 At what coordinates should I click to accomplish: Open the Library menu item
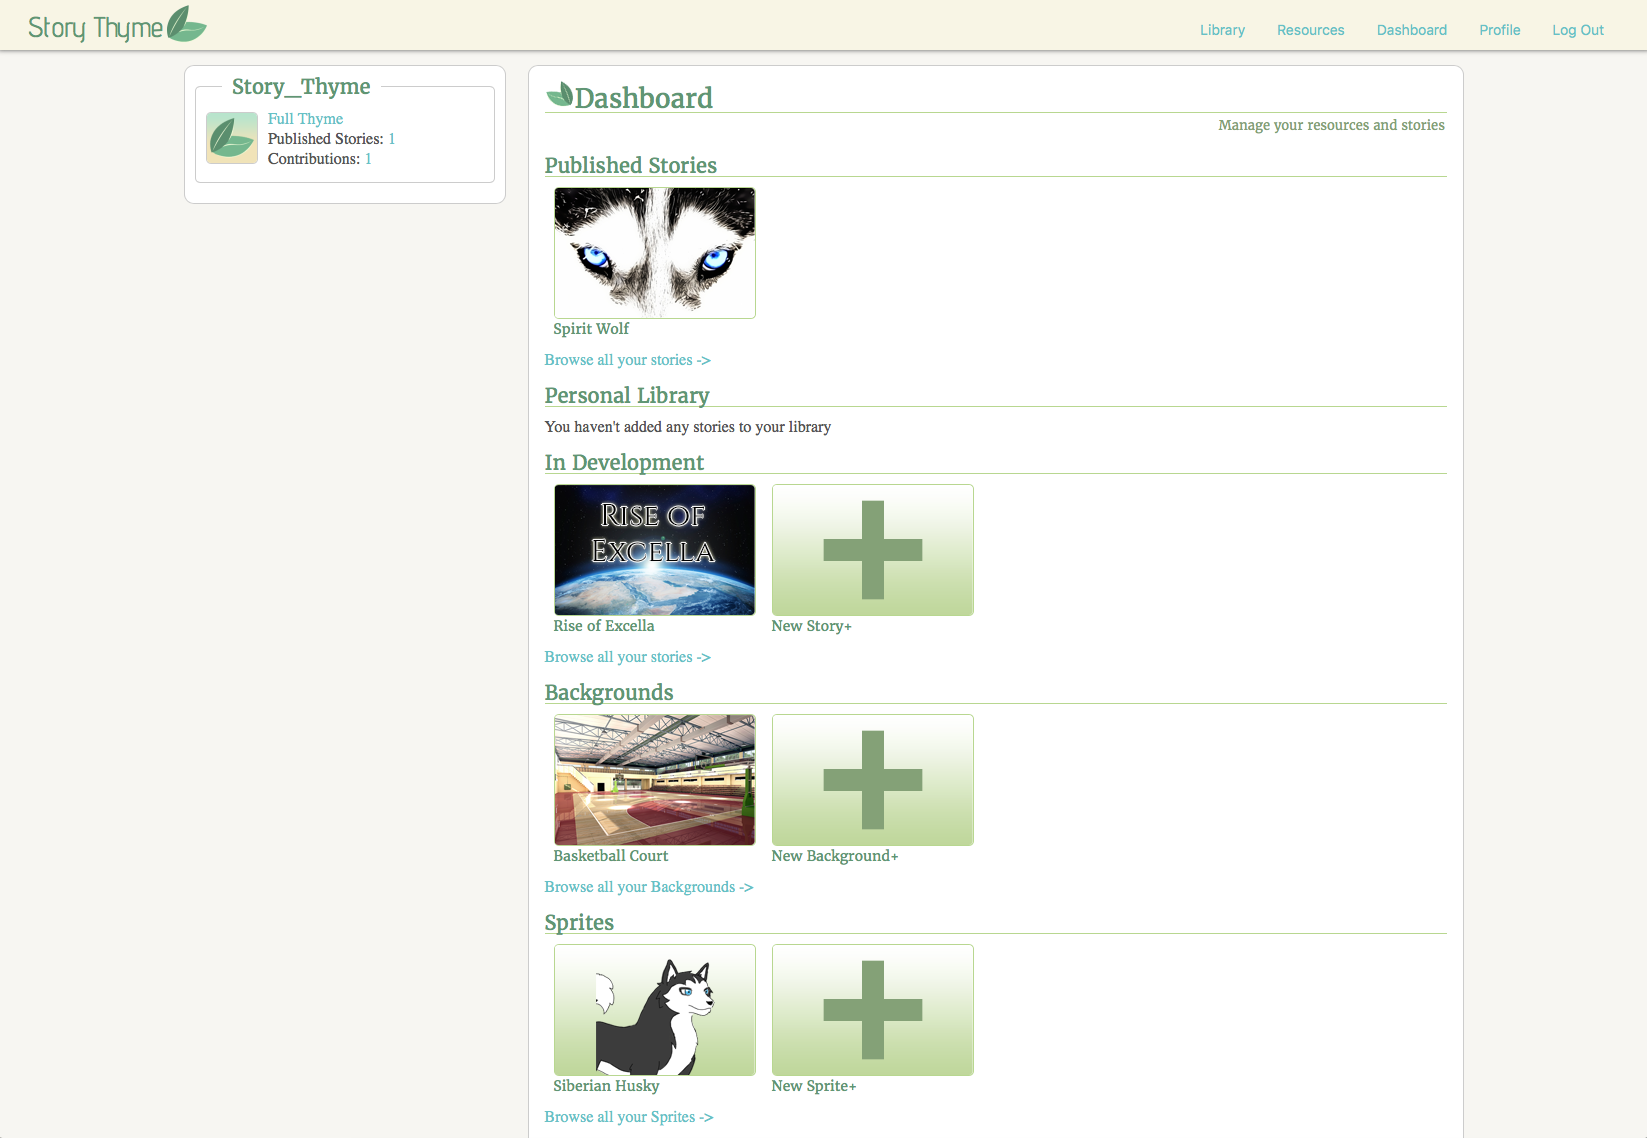(1222, 30)
